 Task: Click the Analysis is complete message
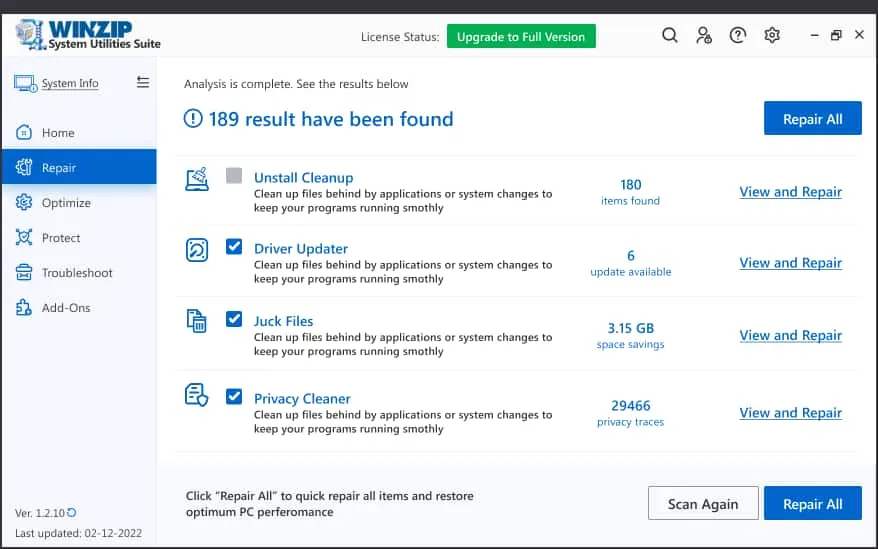point(296,84)
